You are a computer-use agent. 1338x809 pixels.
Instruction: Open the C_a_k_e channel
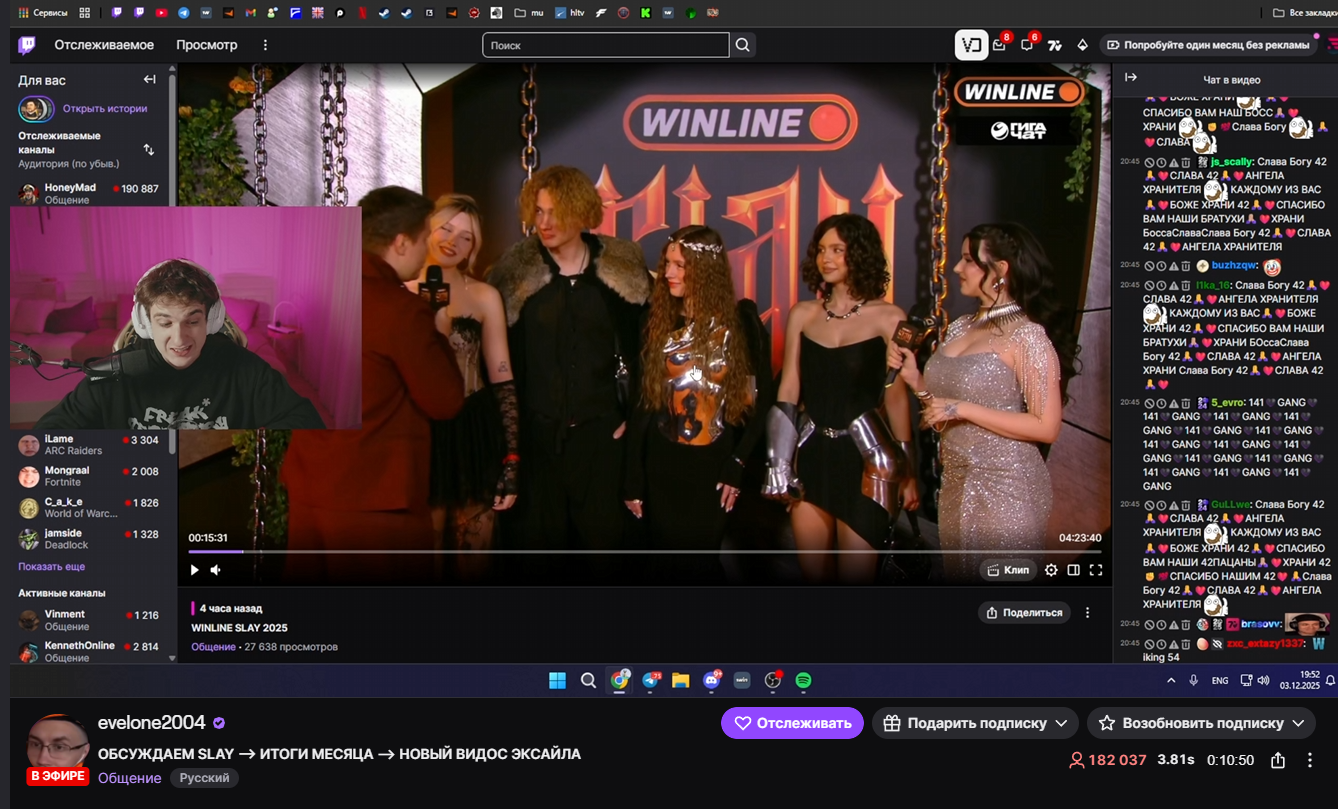coord(88,508)
